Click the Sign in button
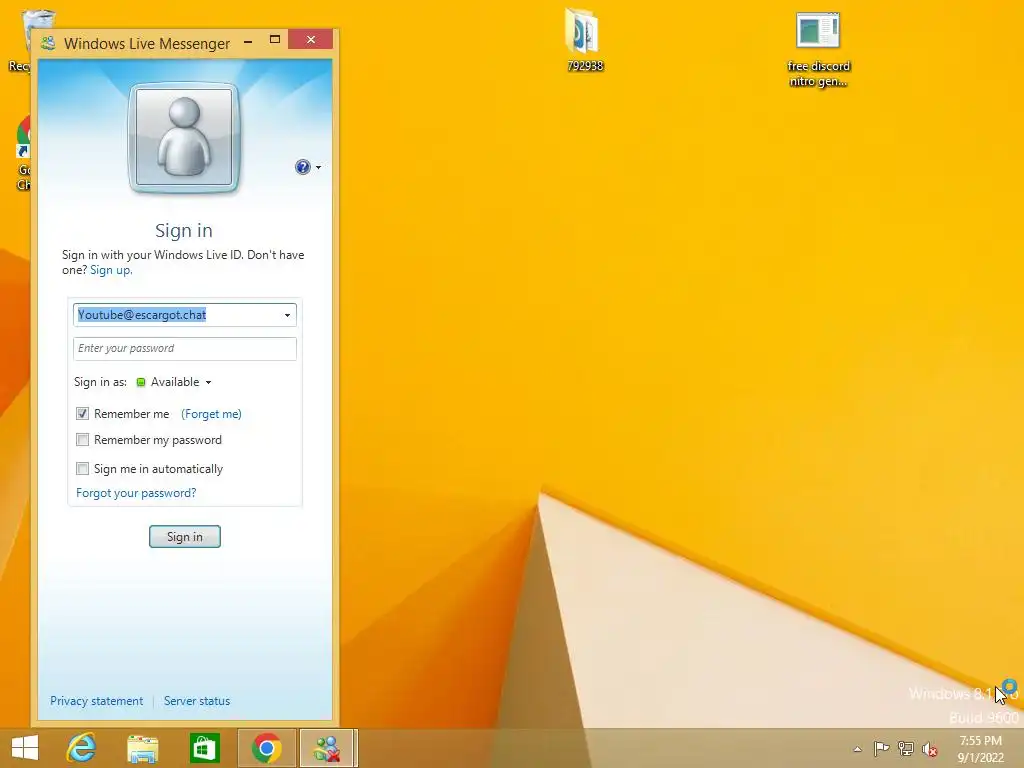This screenshot has height=768, width=1024. point(185,537)
